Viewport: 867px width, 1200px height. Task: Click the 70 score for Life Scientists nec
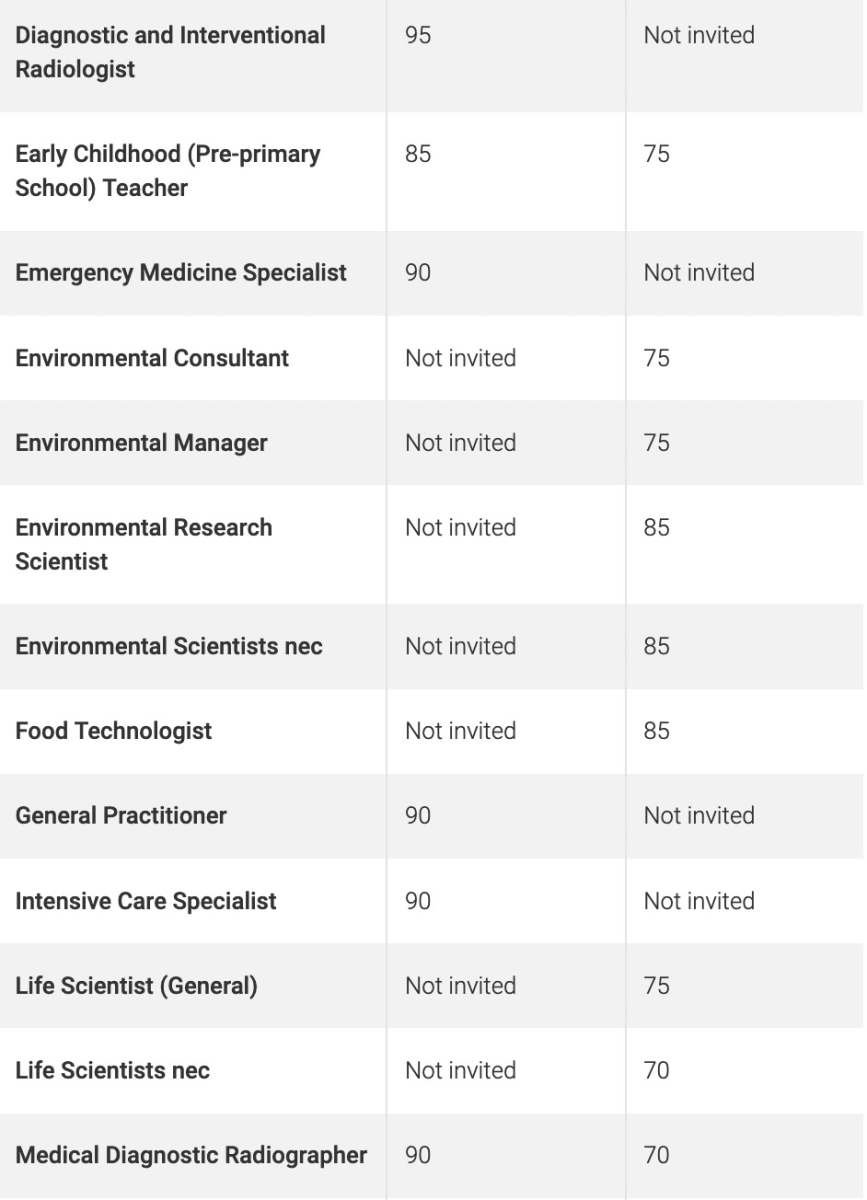click(x=657, y=1070)
